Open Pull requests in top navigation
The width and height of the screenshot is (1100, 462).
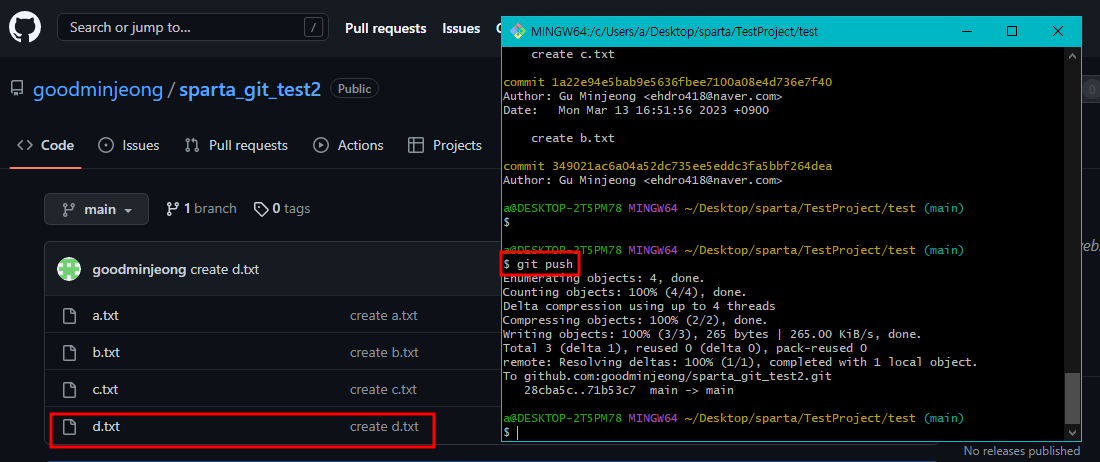point(386,29)
